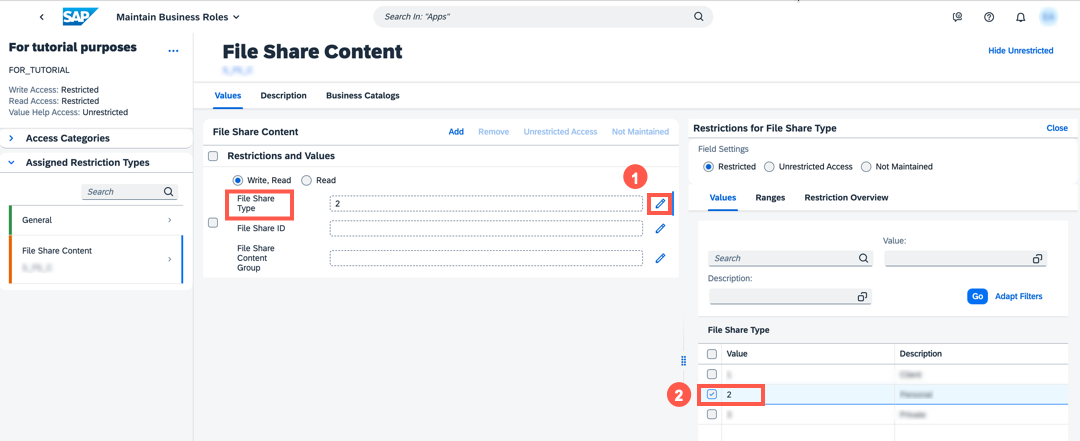The width and height of the screenshot is (1080, 441).
Task: Tick the restriction row checkbox beside File Share ID
Action: pyautogui.click(x=213, y=223)
